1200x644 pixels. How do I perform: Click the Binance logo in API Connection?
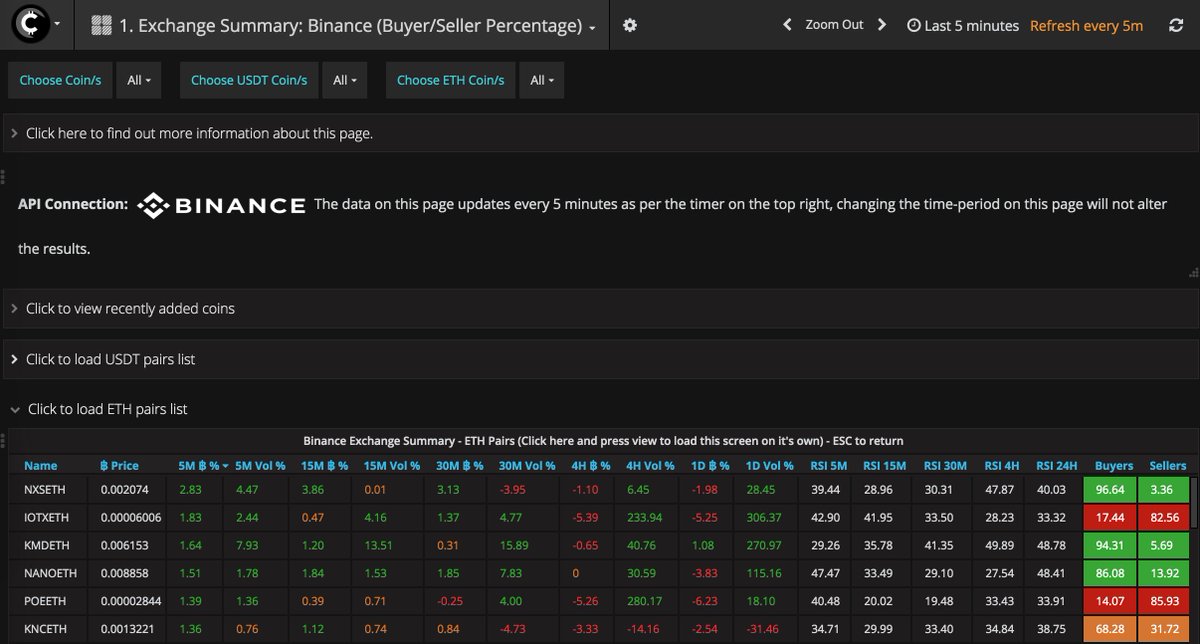[x=221, y=205]
